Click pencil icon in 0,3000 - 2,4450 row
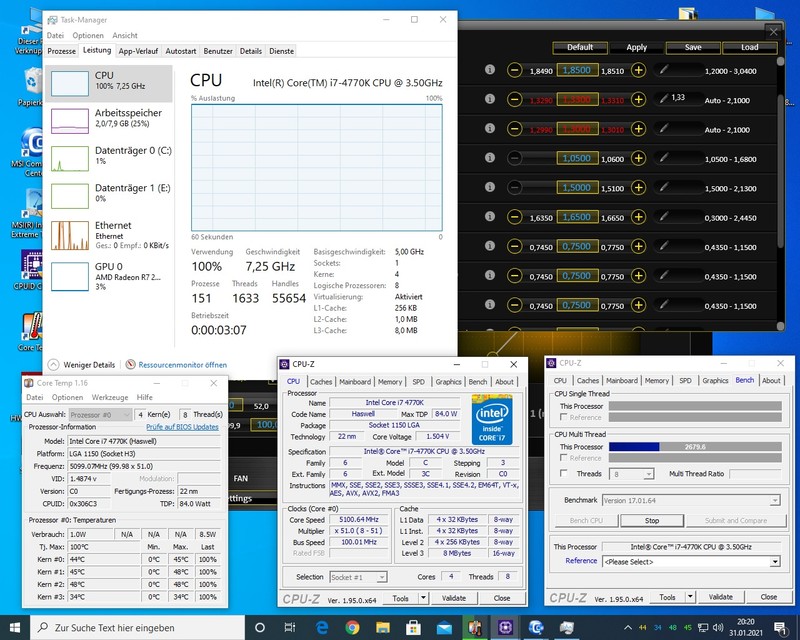This screenshot has height=640, width=800. click(664, 216)
